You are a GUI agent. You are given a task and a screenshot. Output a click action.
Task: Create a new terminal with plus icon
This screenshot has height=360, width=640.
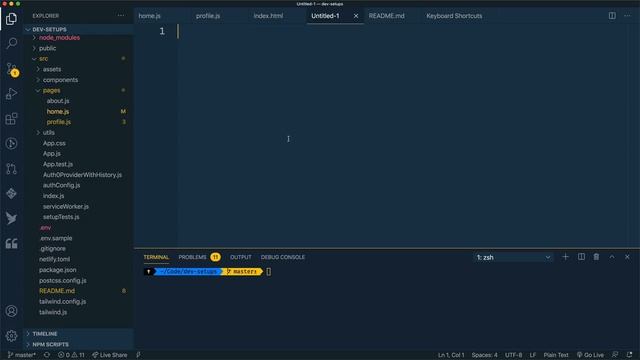(x=565, y=257)
